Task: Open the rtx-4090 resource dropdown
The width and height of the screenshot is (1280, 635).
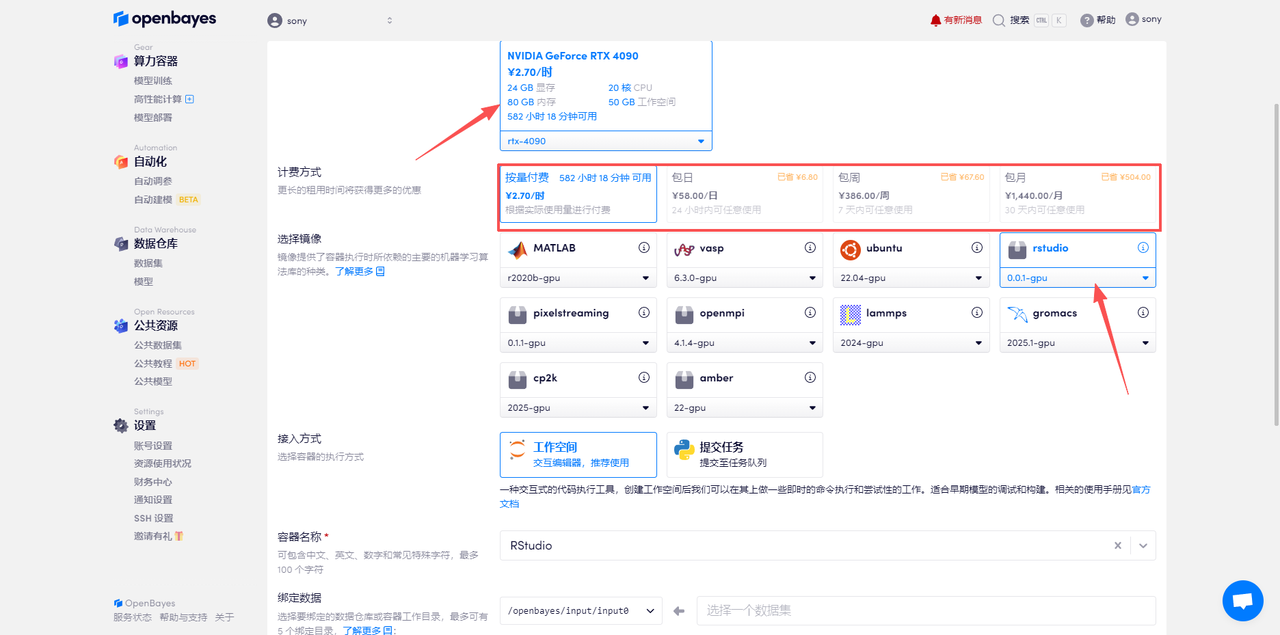Action: (606, 141)
